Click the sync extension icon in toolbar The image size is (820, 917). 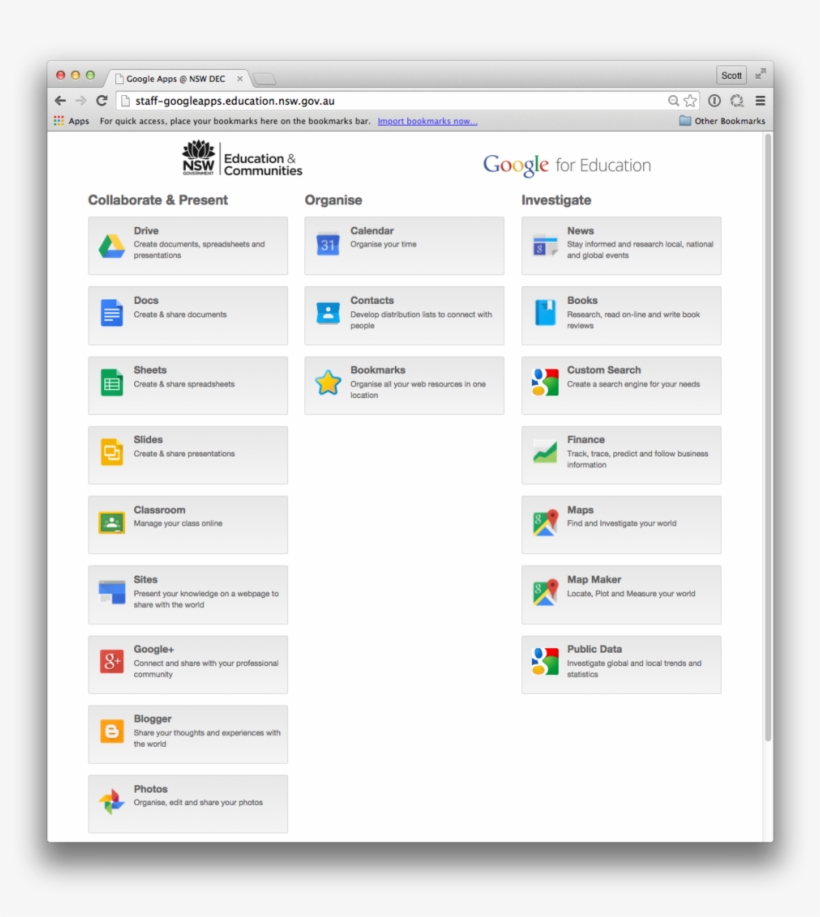[x=736, y=101]
